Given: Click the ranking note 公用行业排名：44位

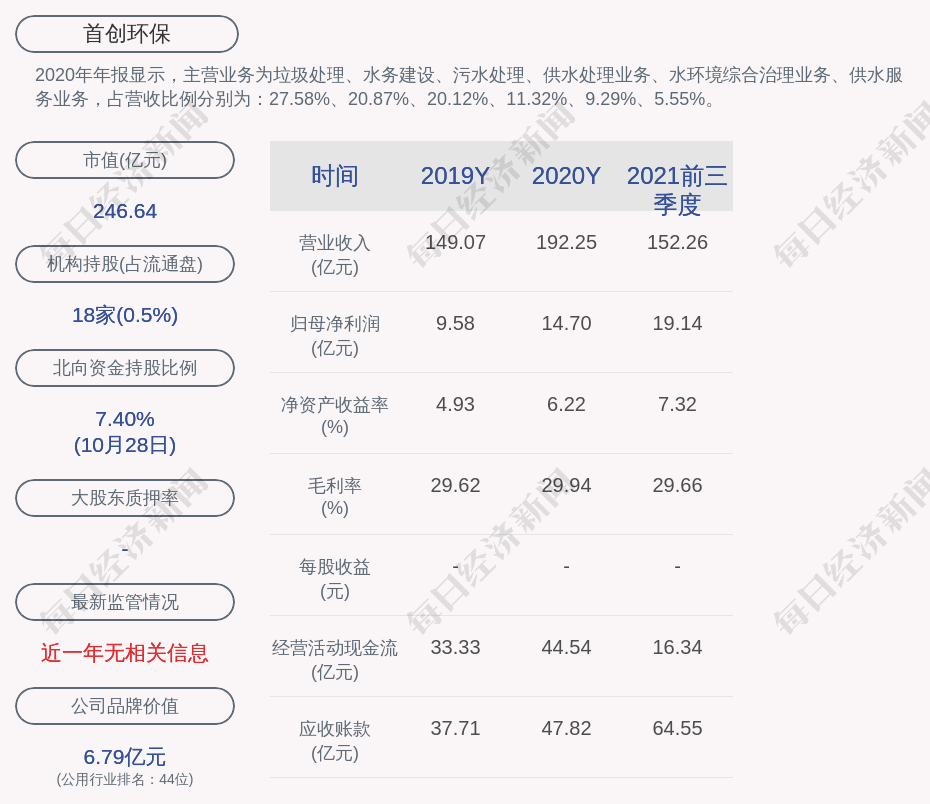Looking at the screenshot, I should [x=125, y=779].
